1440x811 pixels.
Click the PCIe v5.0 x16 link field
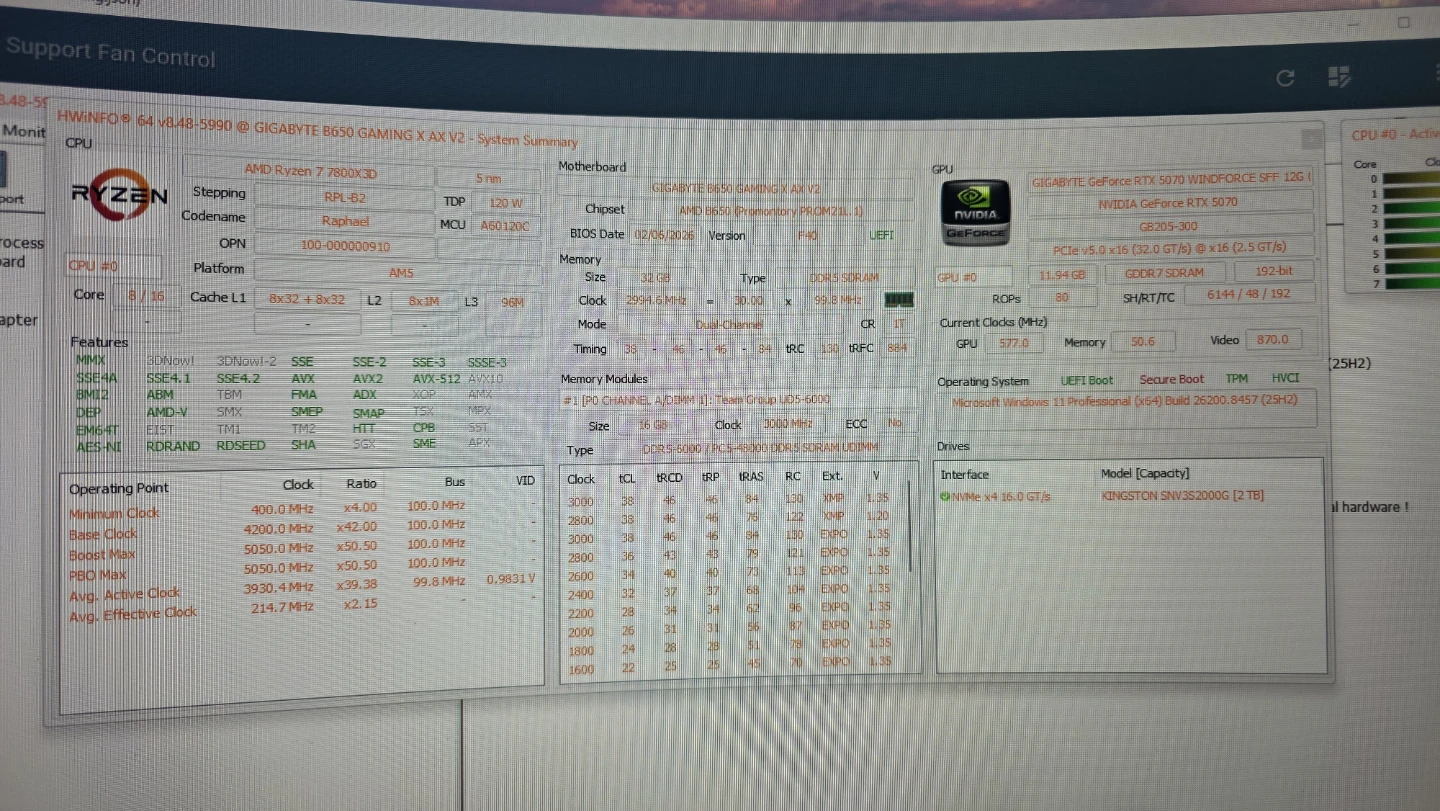(x=1170, y=248)
